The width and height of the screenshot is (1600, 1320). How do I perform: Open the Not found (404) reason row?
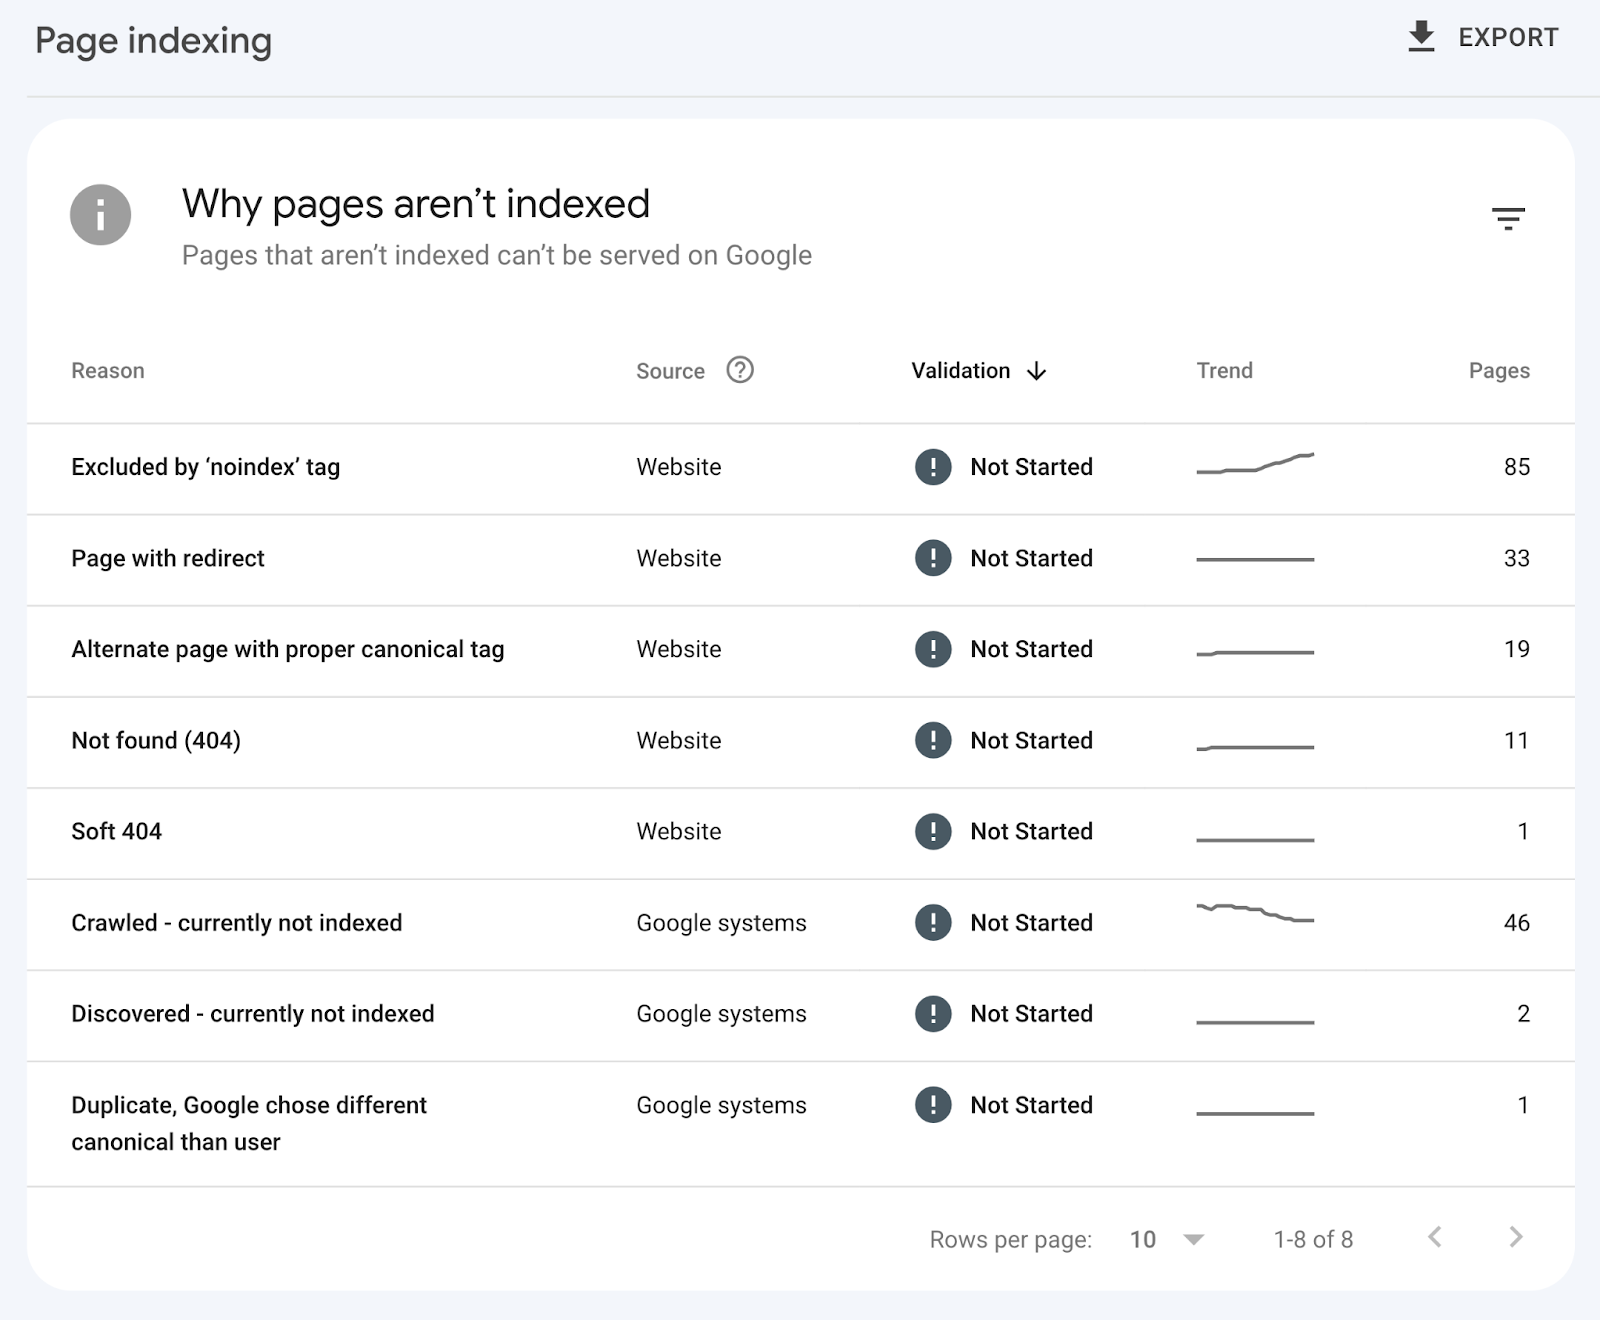[155, 741]
